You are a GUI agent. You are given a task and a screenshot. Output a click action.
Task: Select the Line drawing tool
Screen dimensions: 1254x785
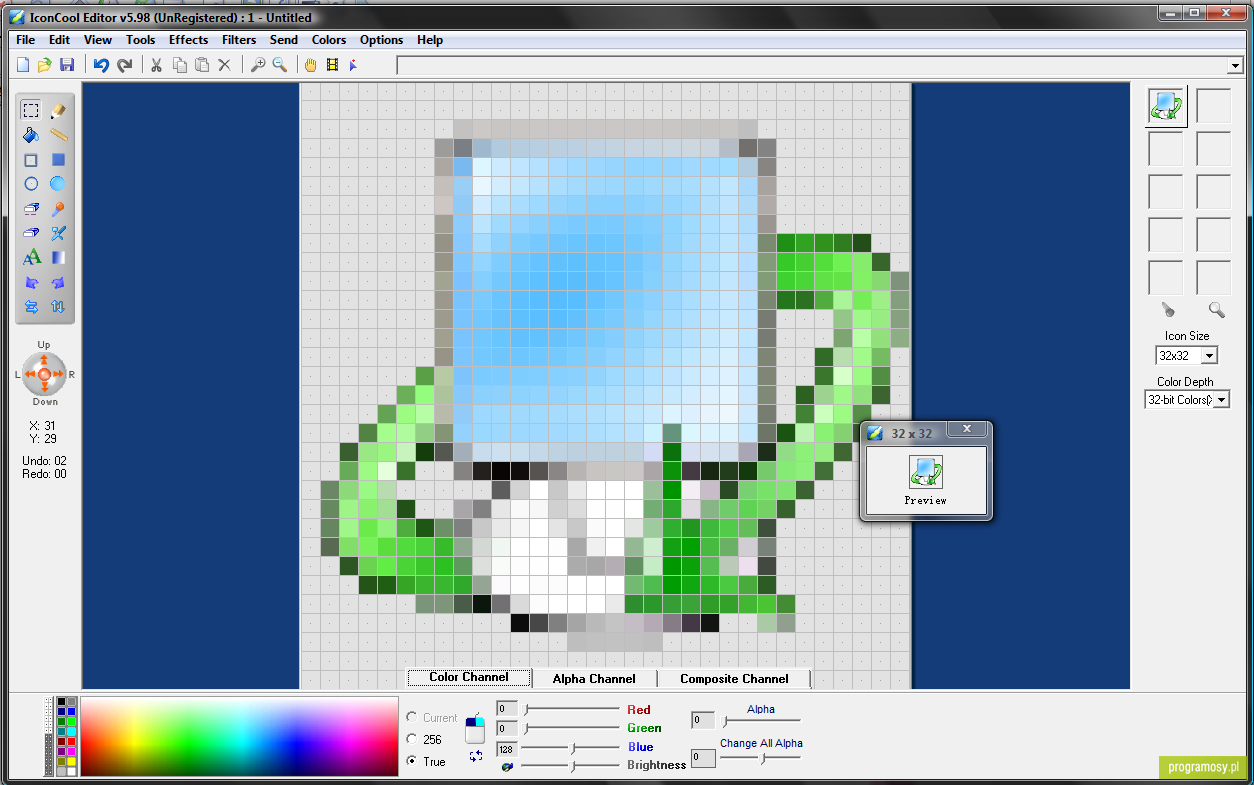tap(58, 135)
